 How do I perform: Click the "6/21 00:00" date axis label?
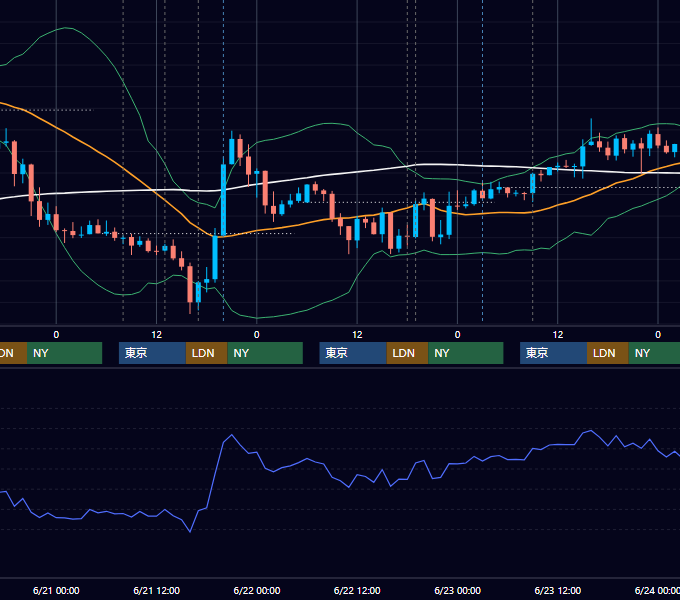pos(56,590)
